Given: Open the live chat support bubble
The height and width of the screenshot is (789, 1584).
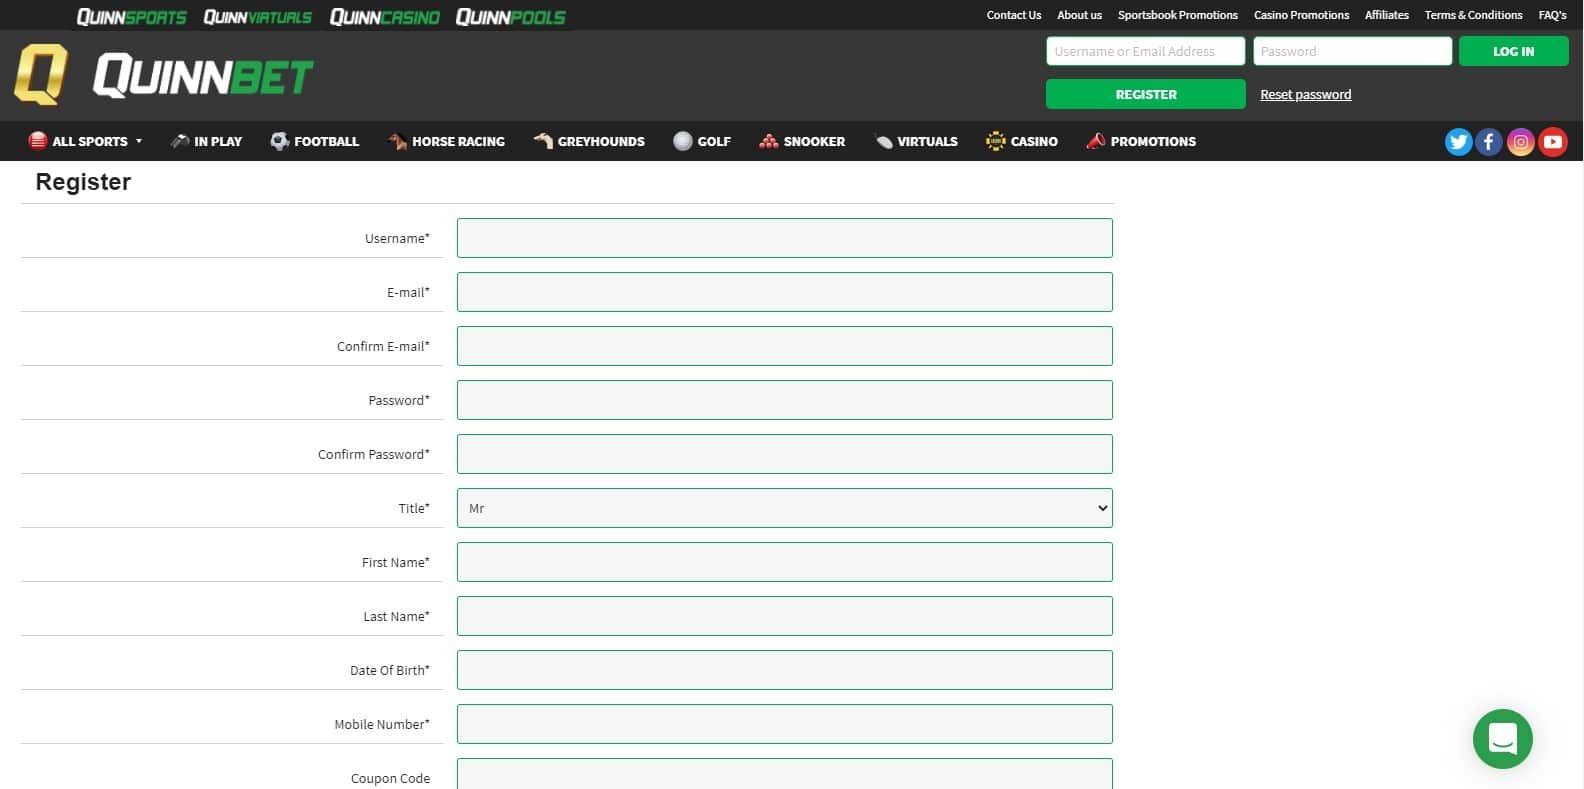Looking at the screenshot, I should [1502, 739].
